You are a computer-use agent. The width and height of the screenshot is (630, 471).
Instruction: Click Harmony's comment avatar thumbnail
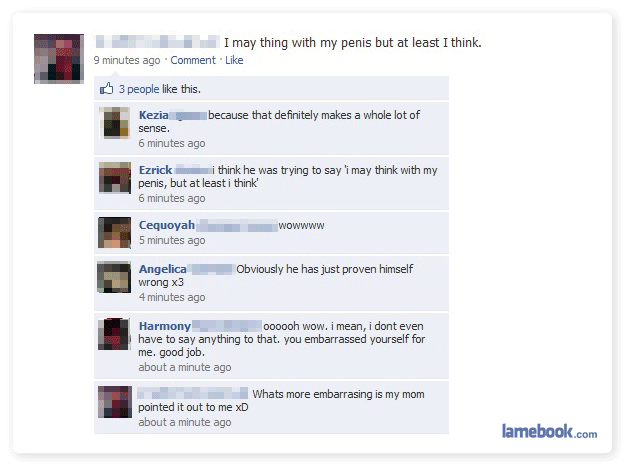coord(115,334)
